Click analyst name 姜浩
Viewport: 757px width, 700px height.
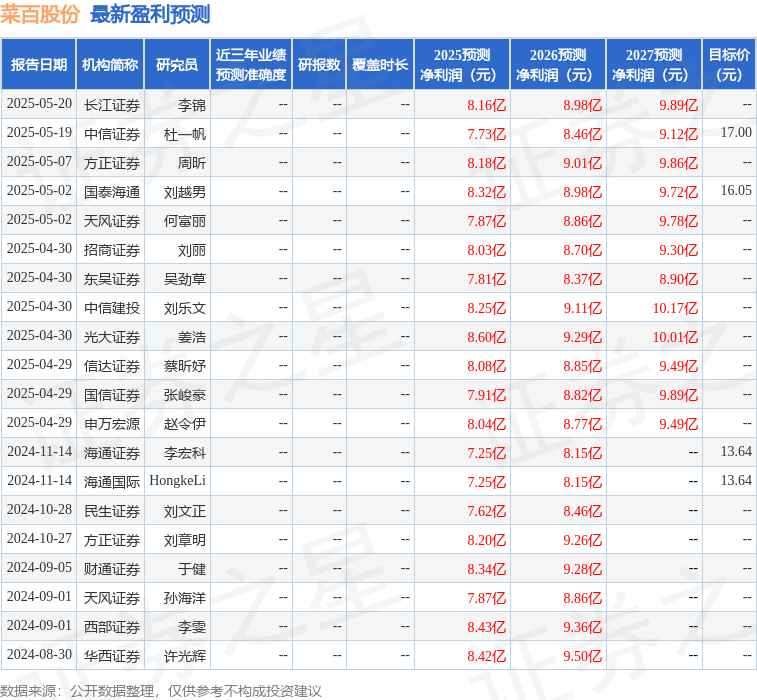pos(192,336)
